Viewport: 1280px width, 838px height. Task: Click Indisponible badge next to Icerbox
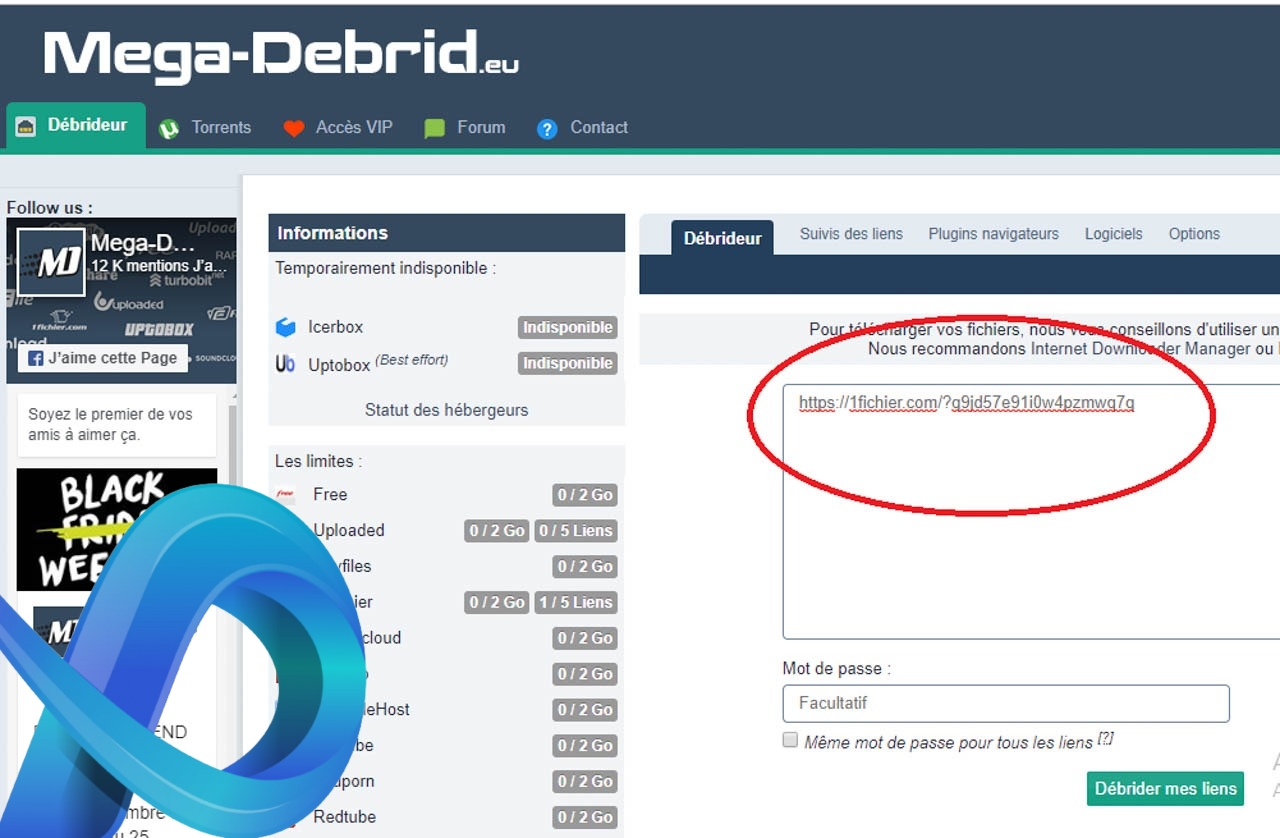pyautogui.click(x=567, y=327)
